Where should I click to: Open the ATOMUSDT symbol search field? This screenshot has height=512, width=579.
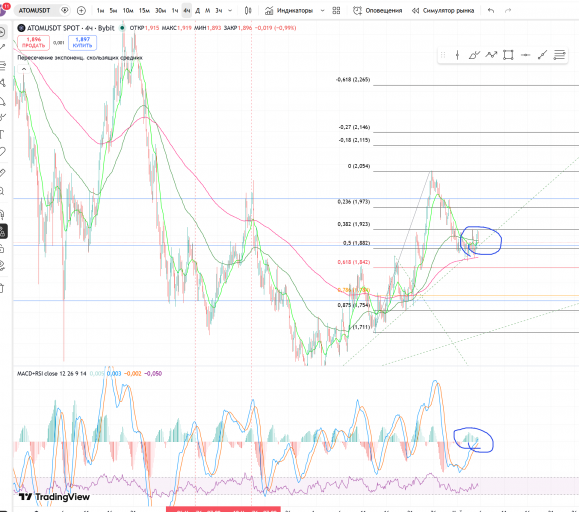click(34, 10)
